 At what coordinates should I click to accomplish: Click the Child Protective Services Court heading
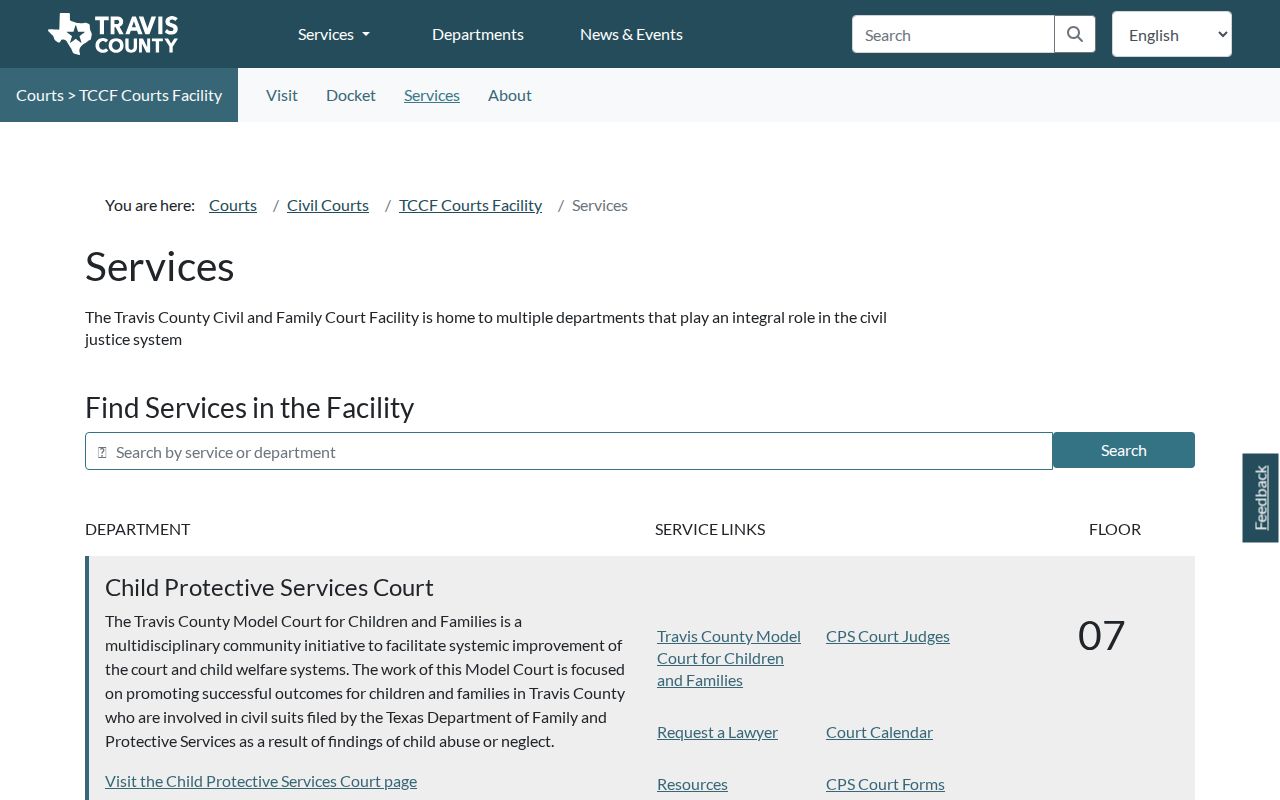point(269,587)
